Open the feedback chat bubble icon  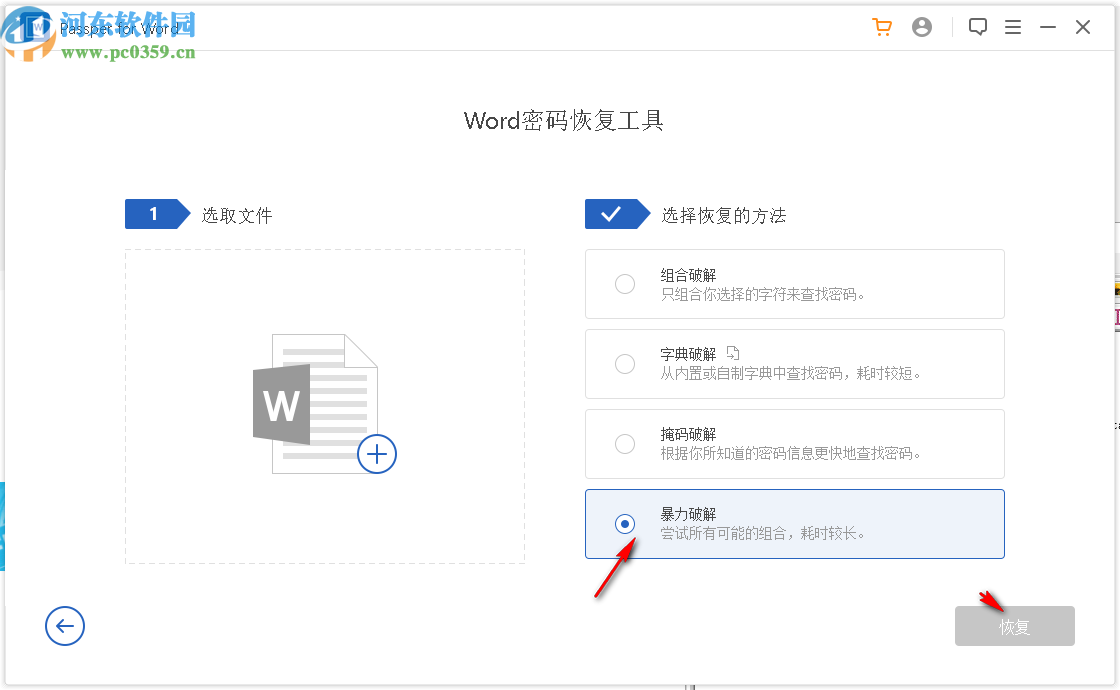click(x=978, y=26)
